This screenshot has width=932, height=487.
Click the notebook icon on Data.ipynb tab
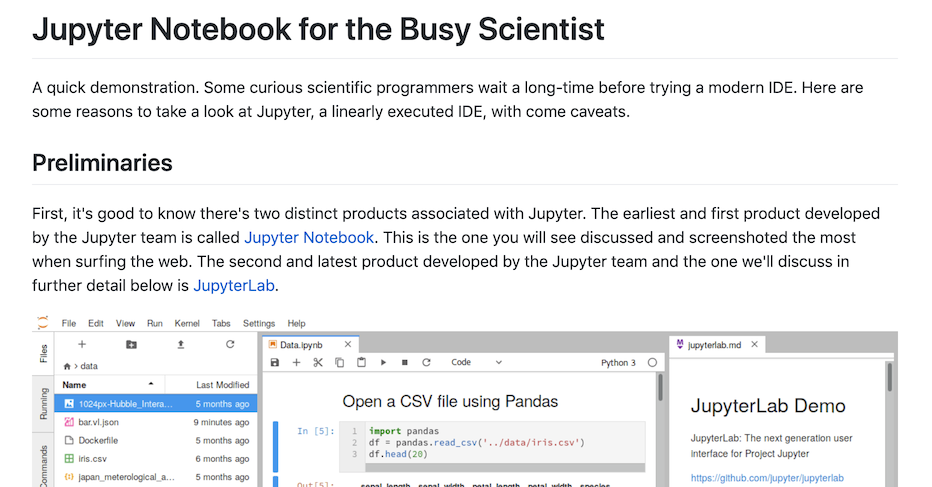[x=273, y=344]
